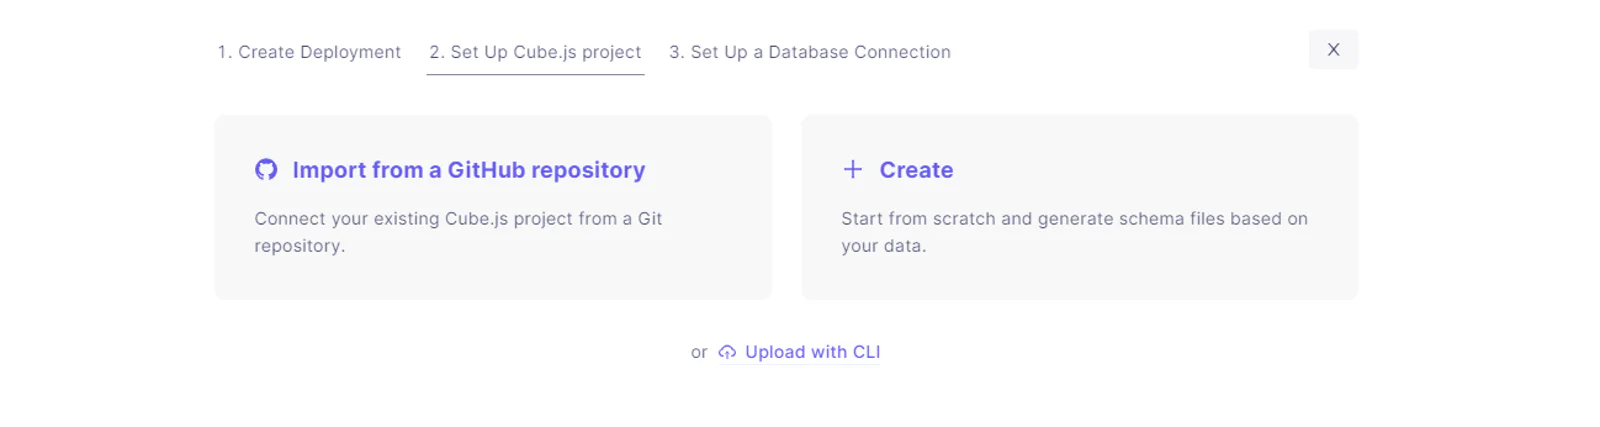
Task: Click the word 'repository.' in the import card
Action: point(300,246)
